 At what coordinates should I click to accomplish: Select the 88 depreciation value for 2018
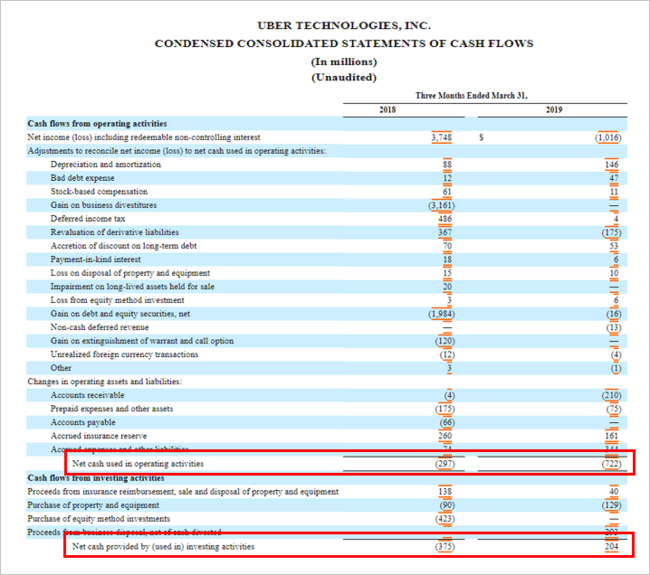[447, 165]
